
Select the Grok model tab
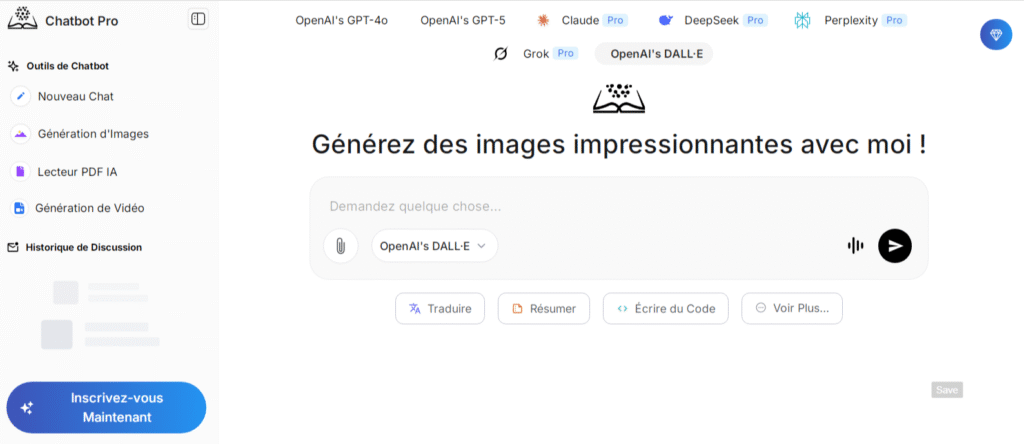point(536,54)
